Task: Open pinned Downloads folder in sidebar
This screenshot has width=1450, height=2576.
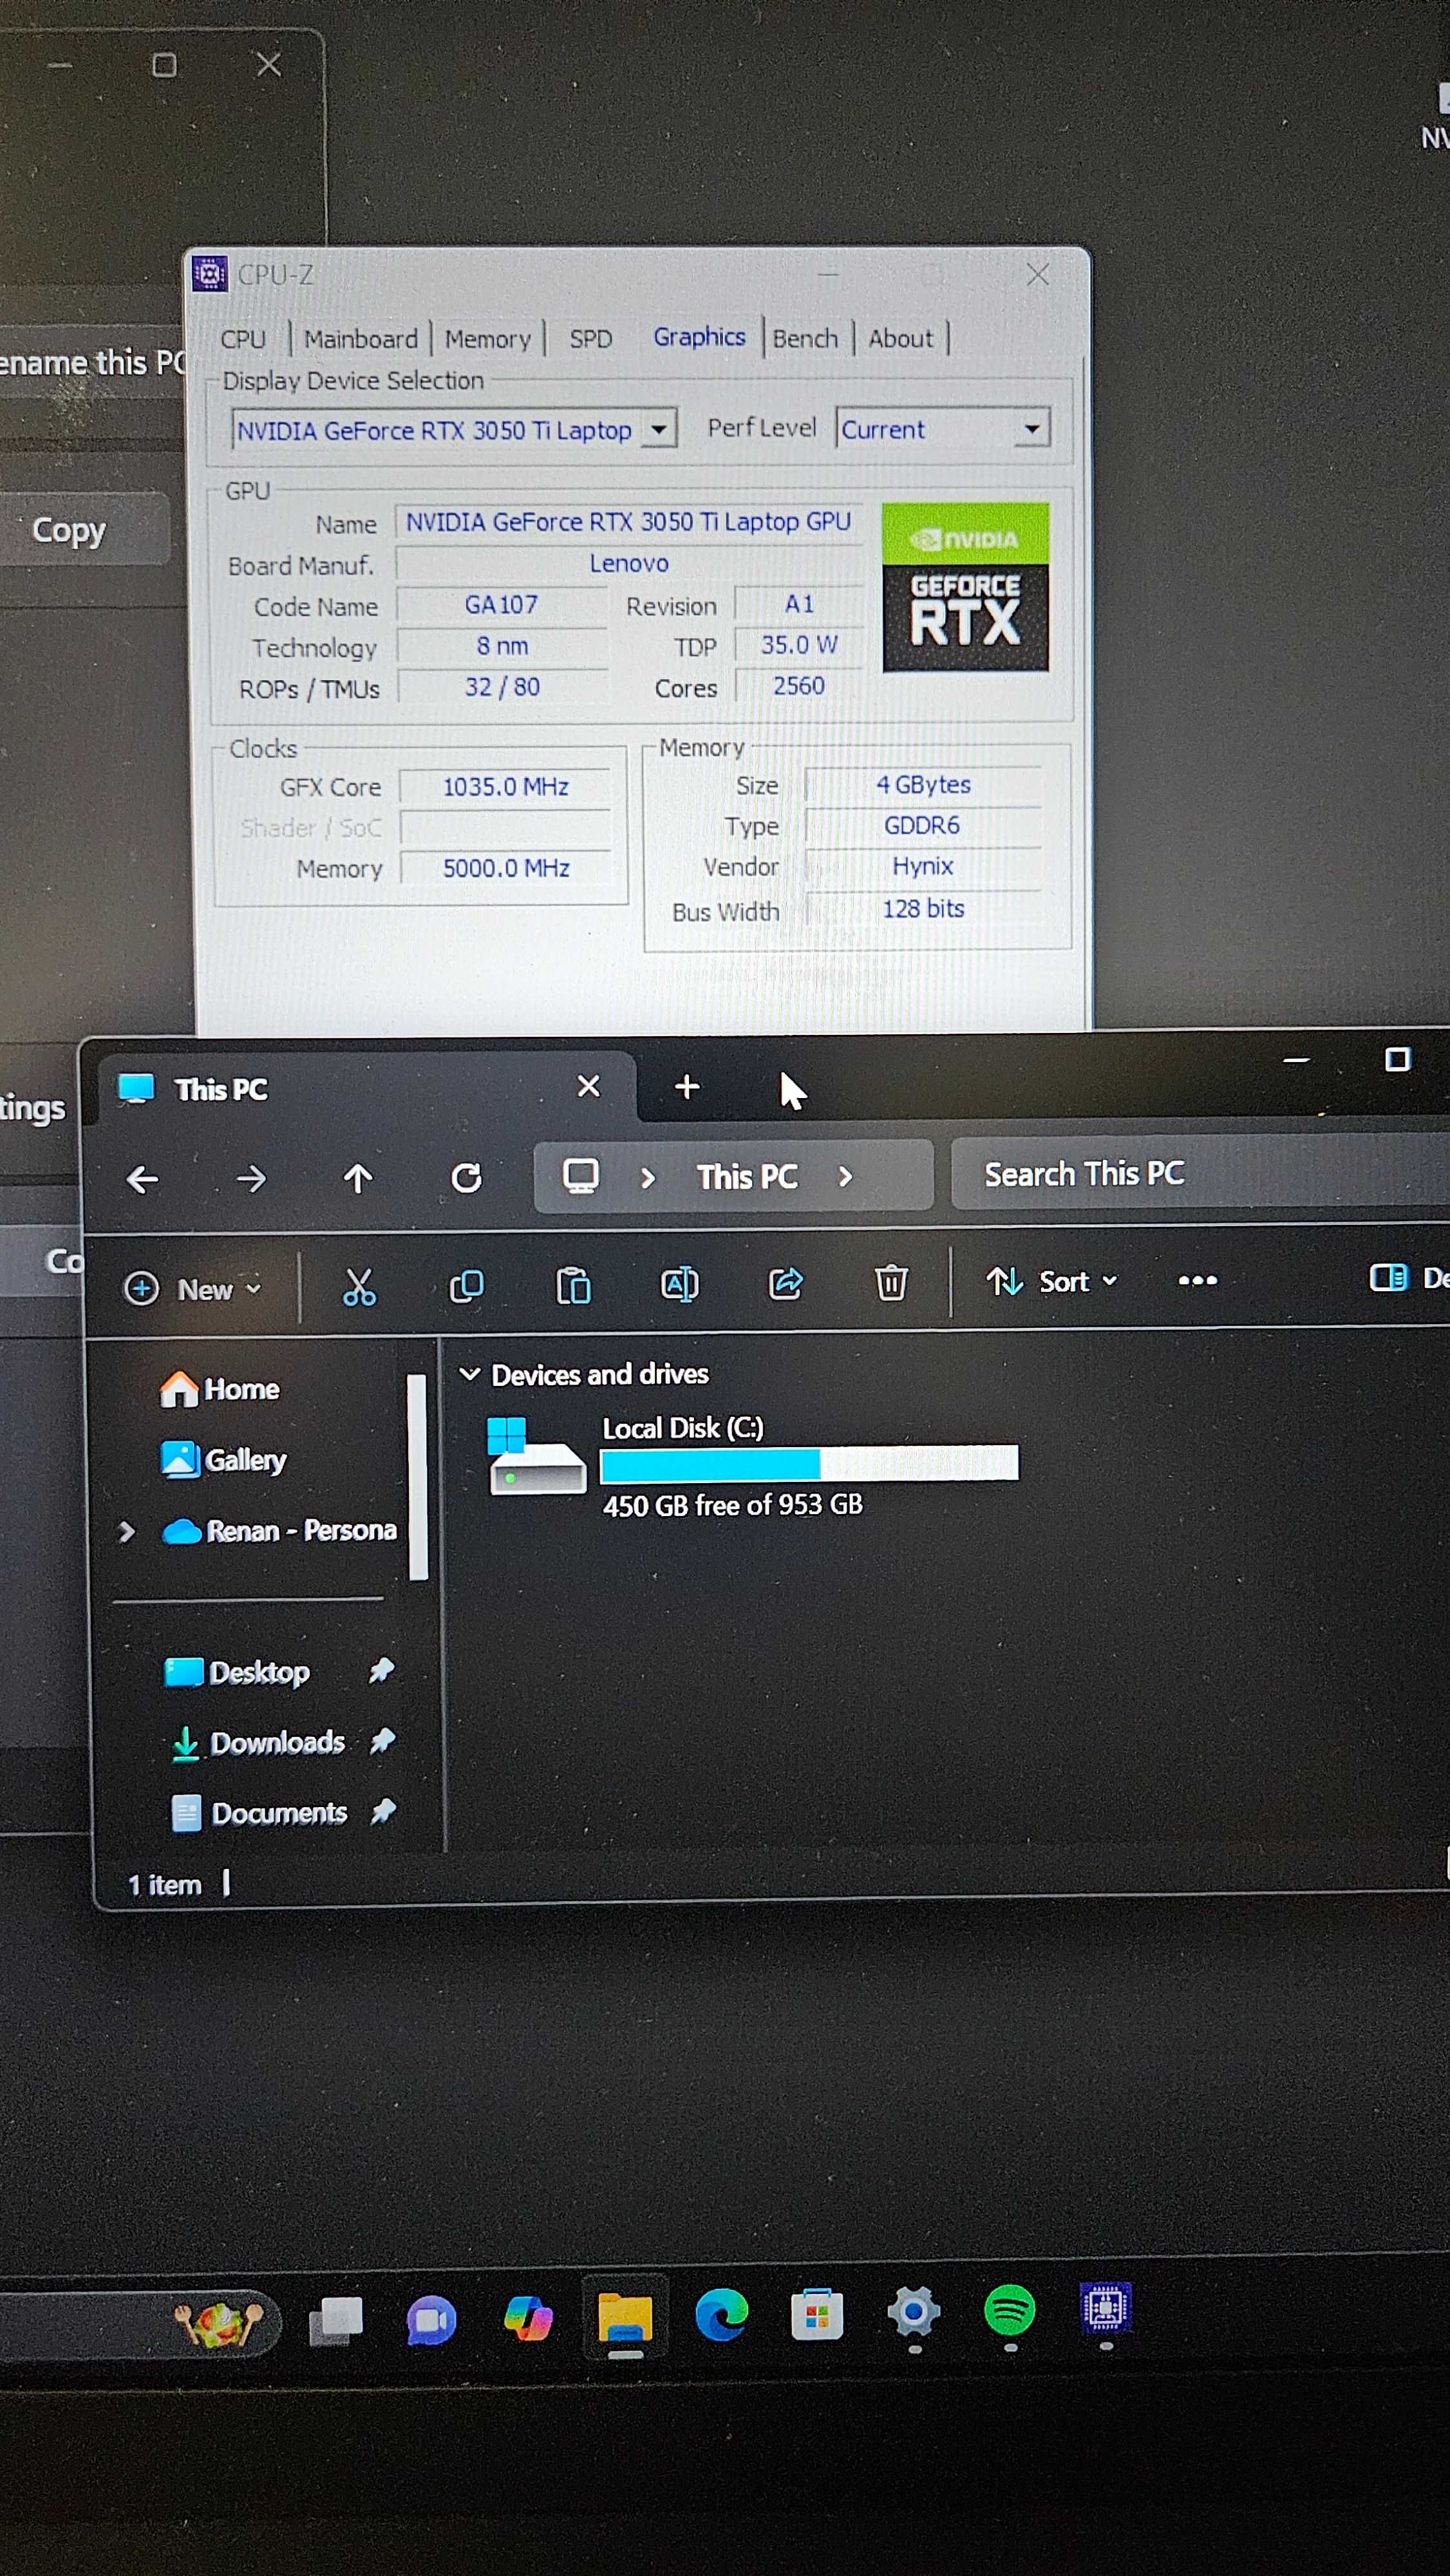Action: [258, 1743]
